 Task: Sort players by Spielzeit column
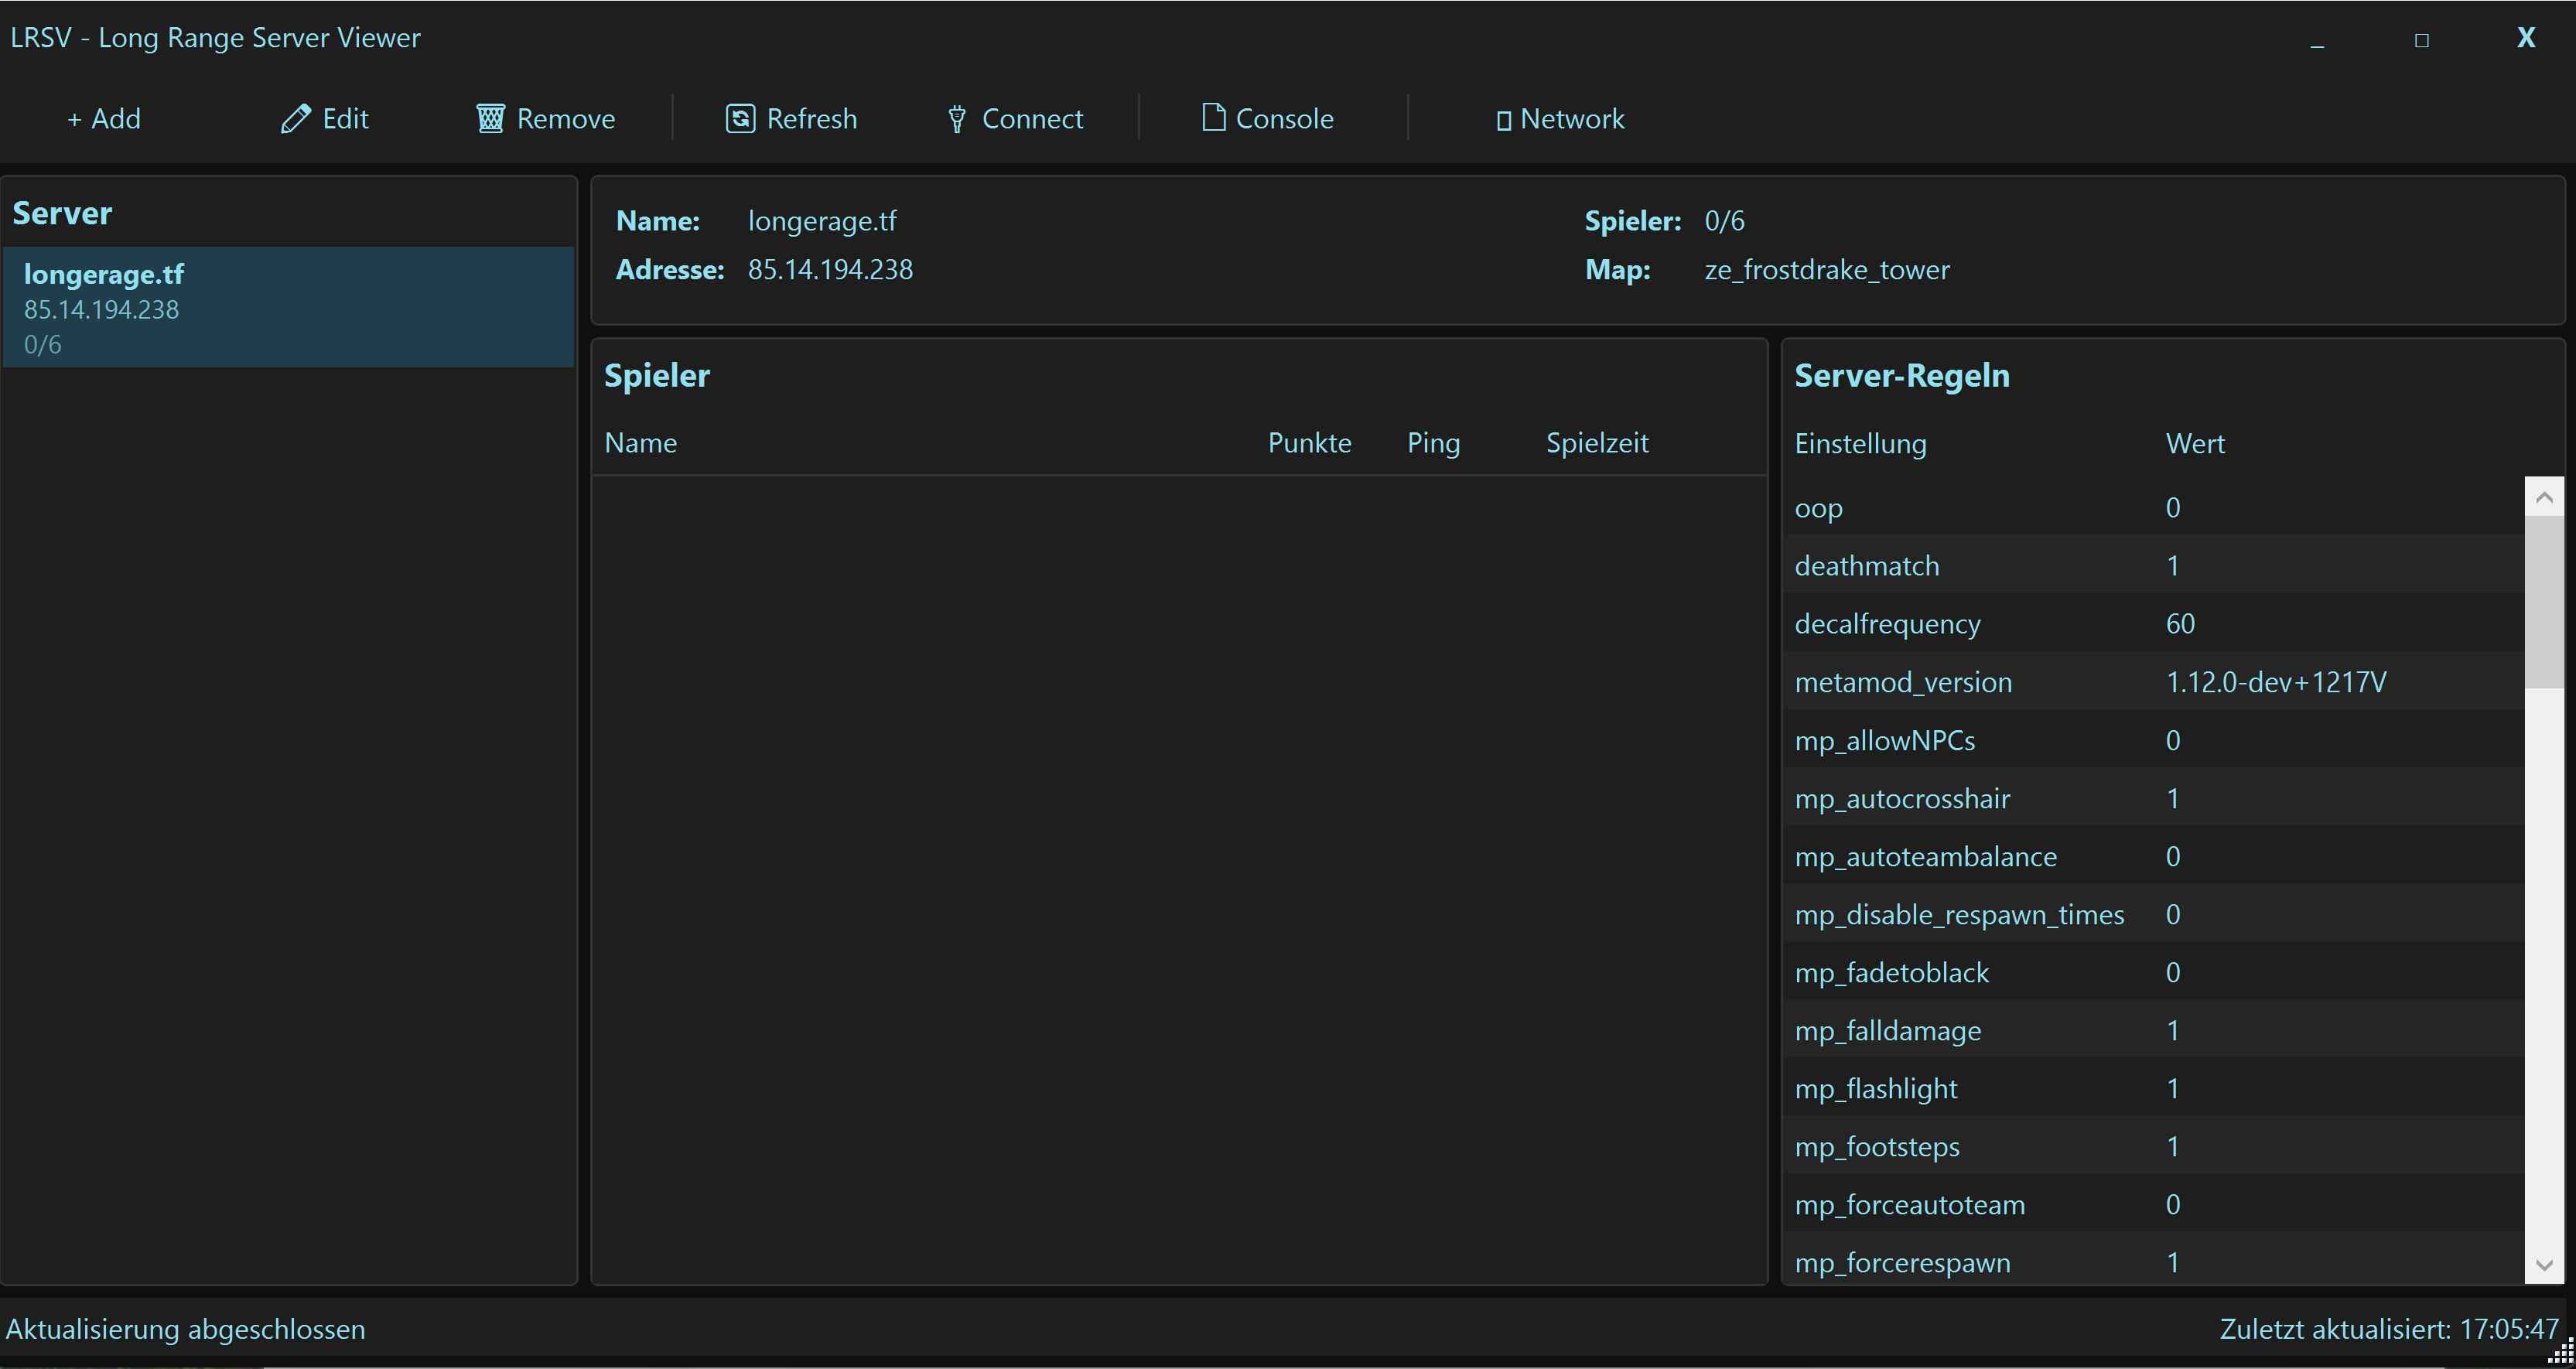tap(1597, 443)
